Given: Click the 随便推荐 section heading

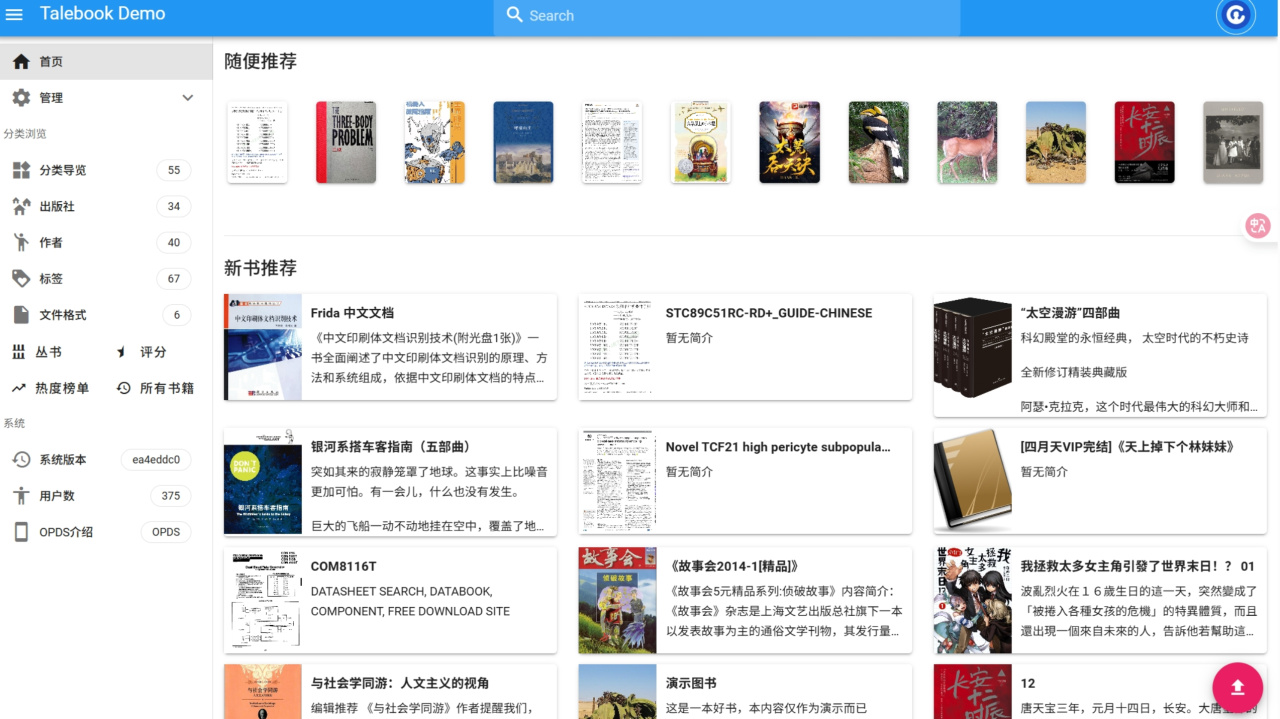Looking at the screenshot, I should 260,61.
